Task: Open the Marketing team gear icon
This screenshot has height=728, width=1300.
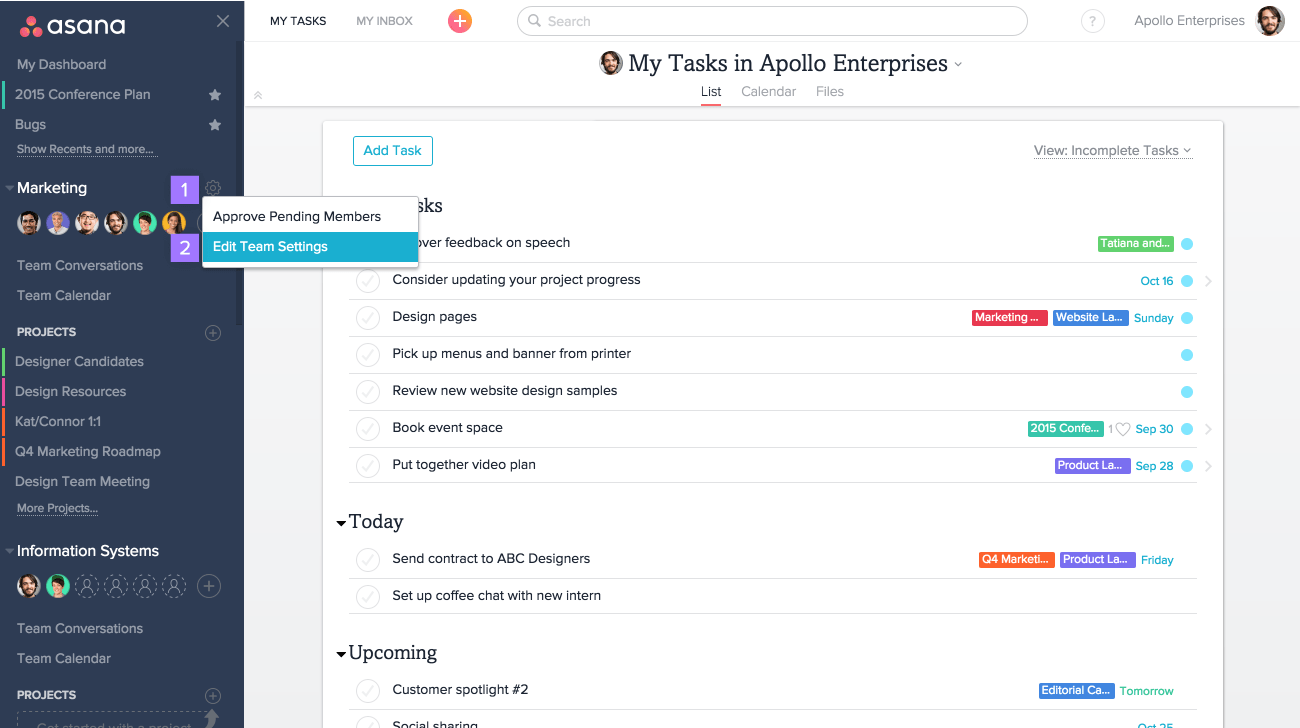Action: click(213, 188)
